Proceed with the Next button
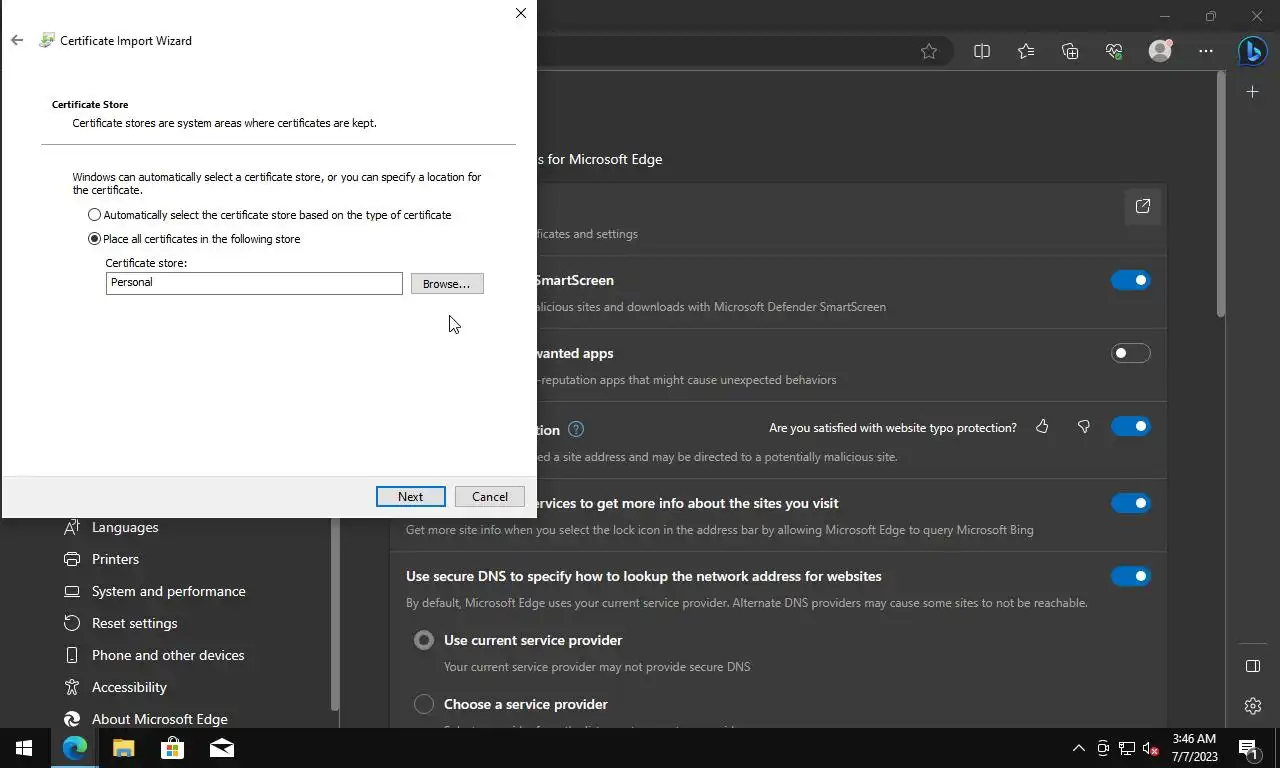Screen dimensions: 1280x768 (410, 497)
